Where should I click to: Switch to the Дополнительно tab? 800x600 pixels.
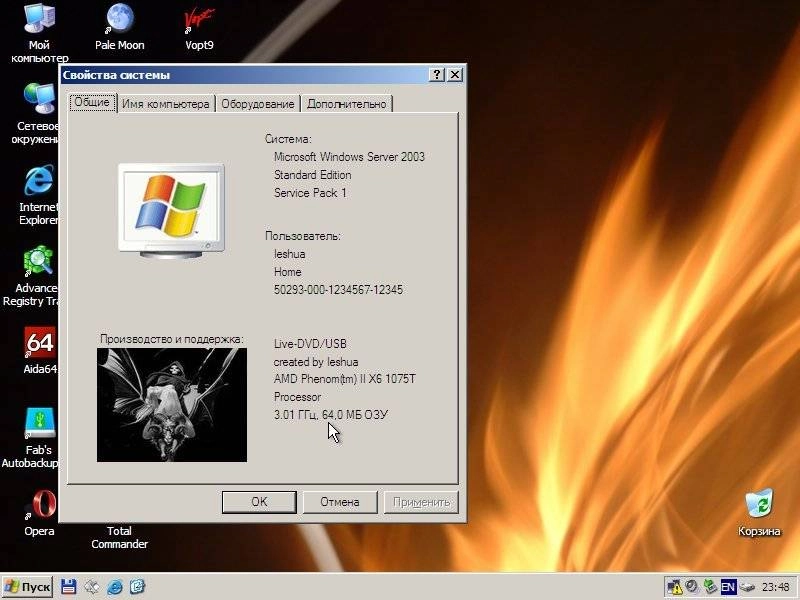(x=346, y=104)
